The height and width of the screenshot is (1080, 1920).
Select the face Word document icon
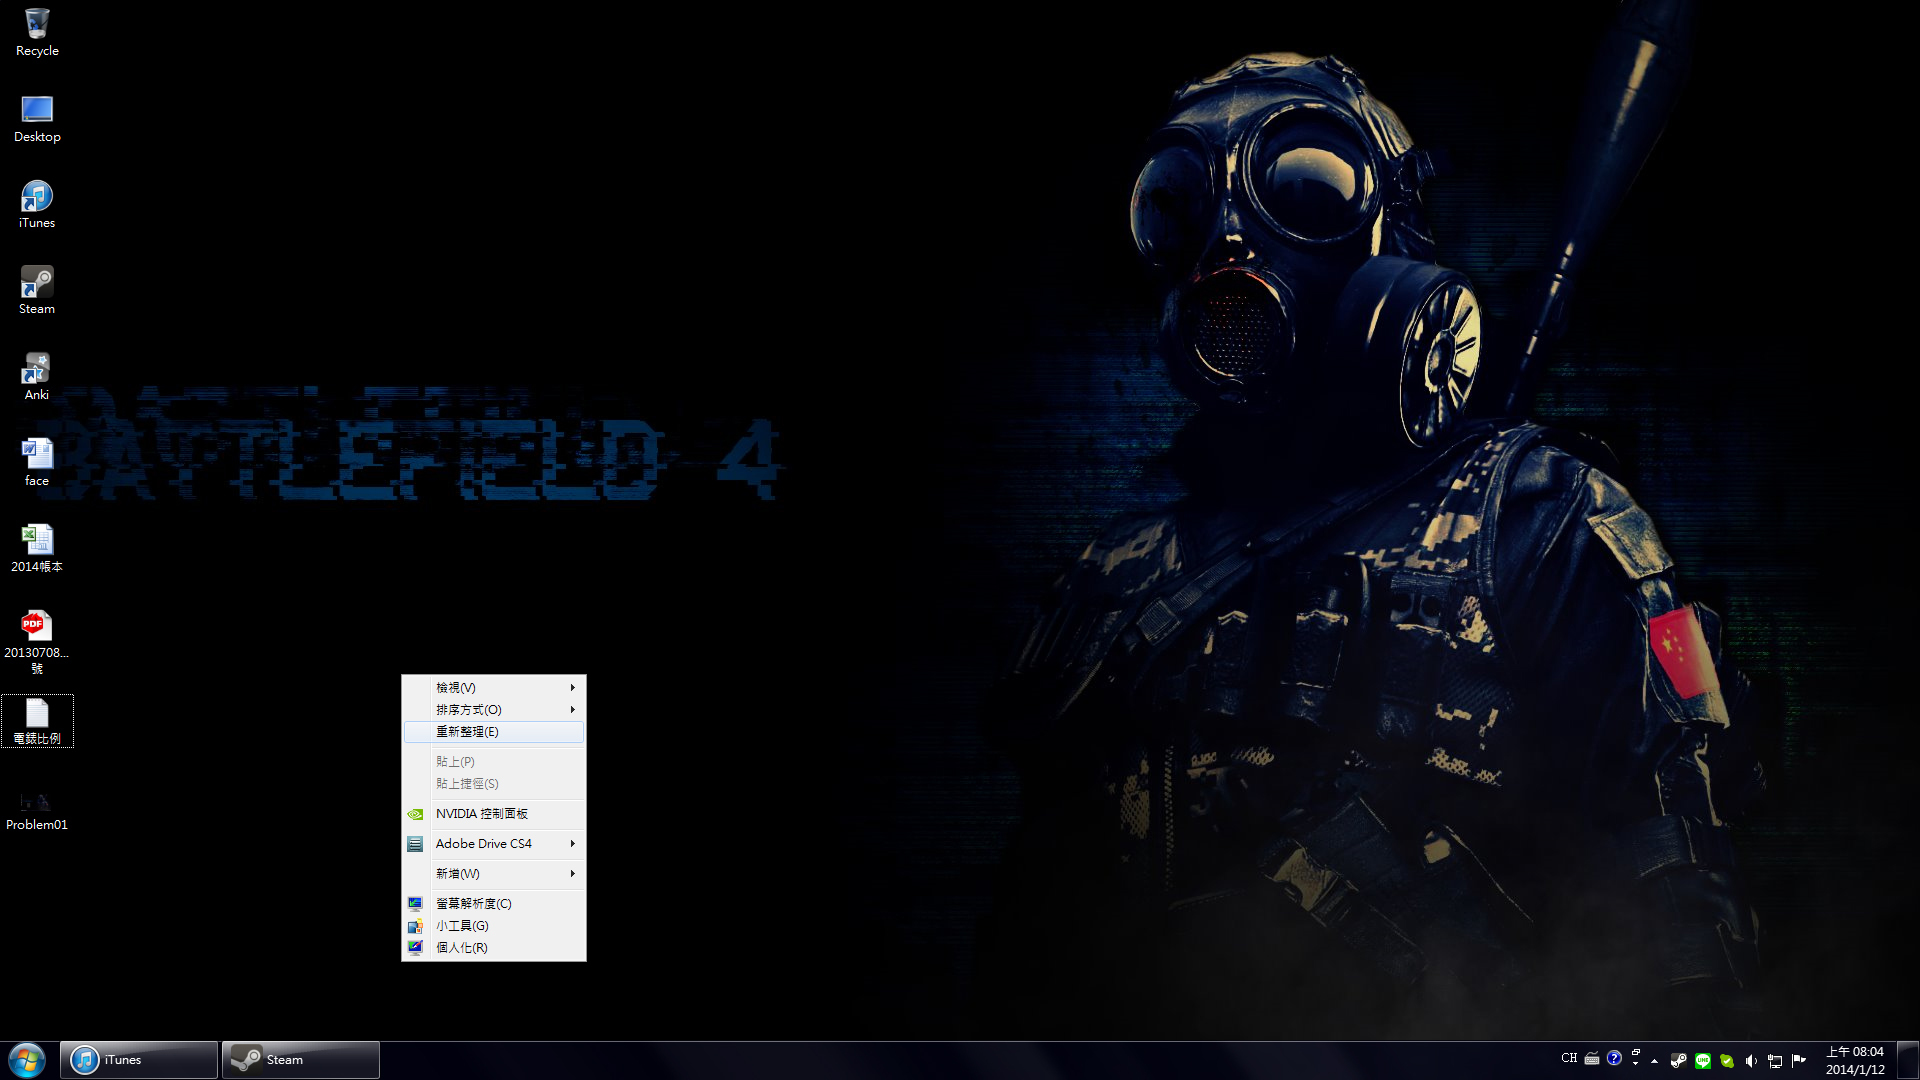[37, 461]
